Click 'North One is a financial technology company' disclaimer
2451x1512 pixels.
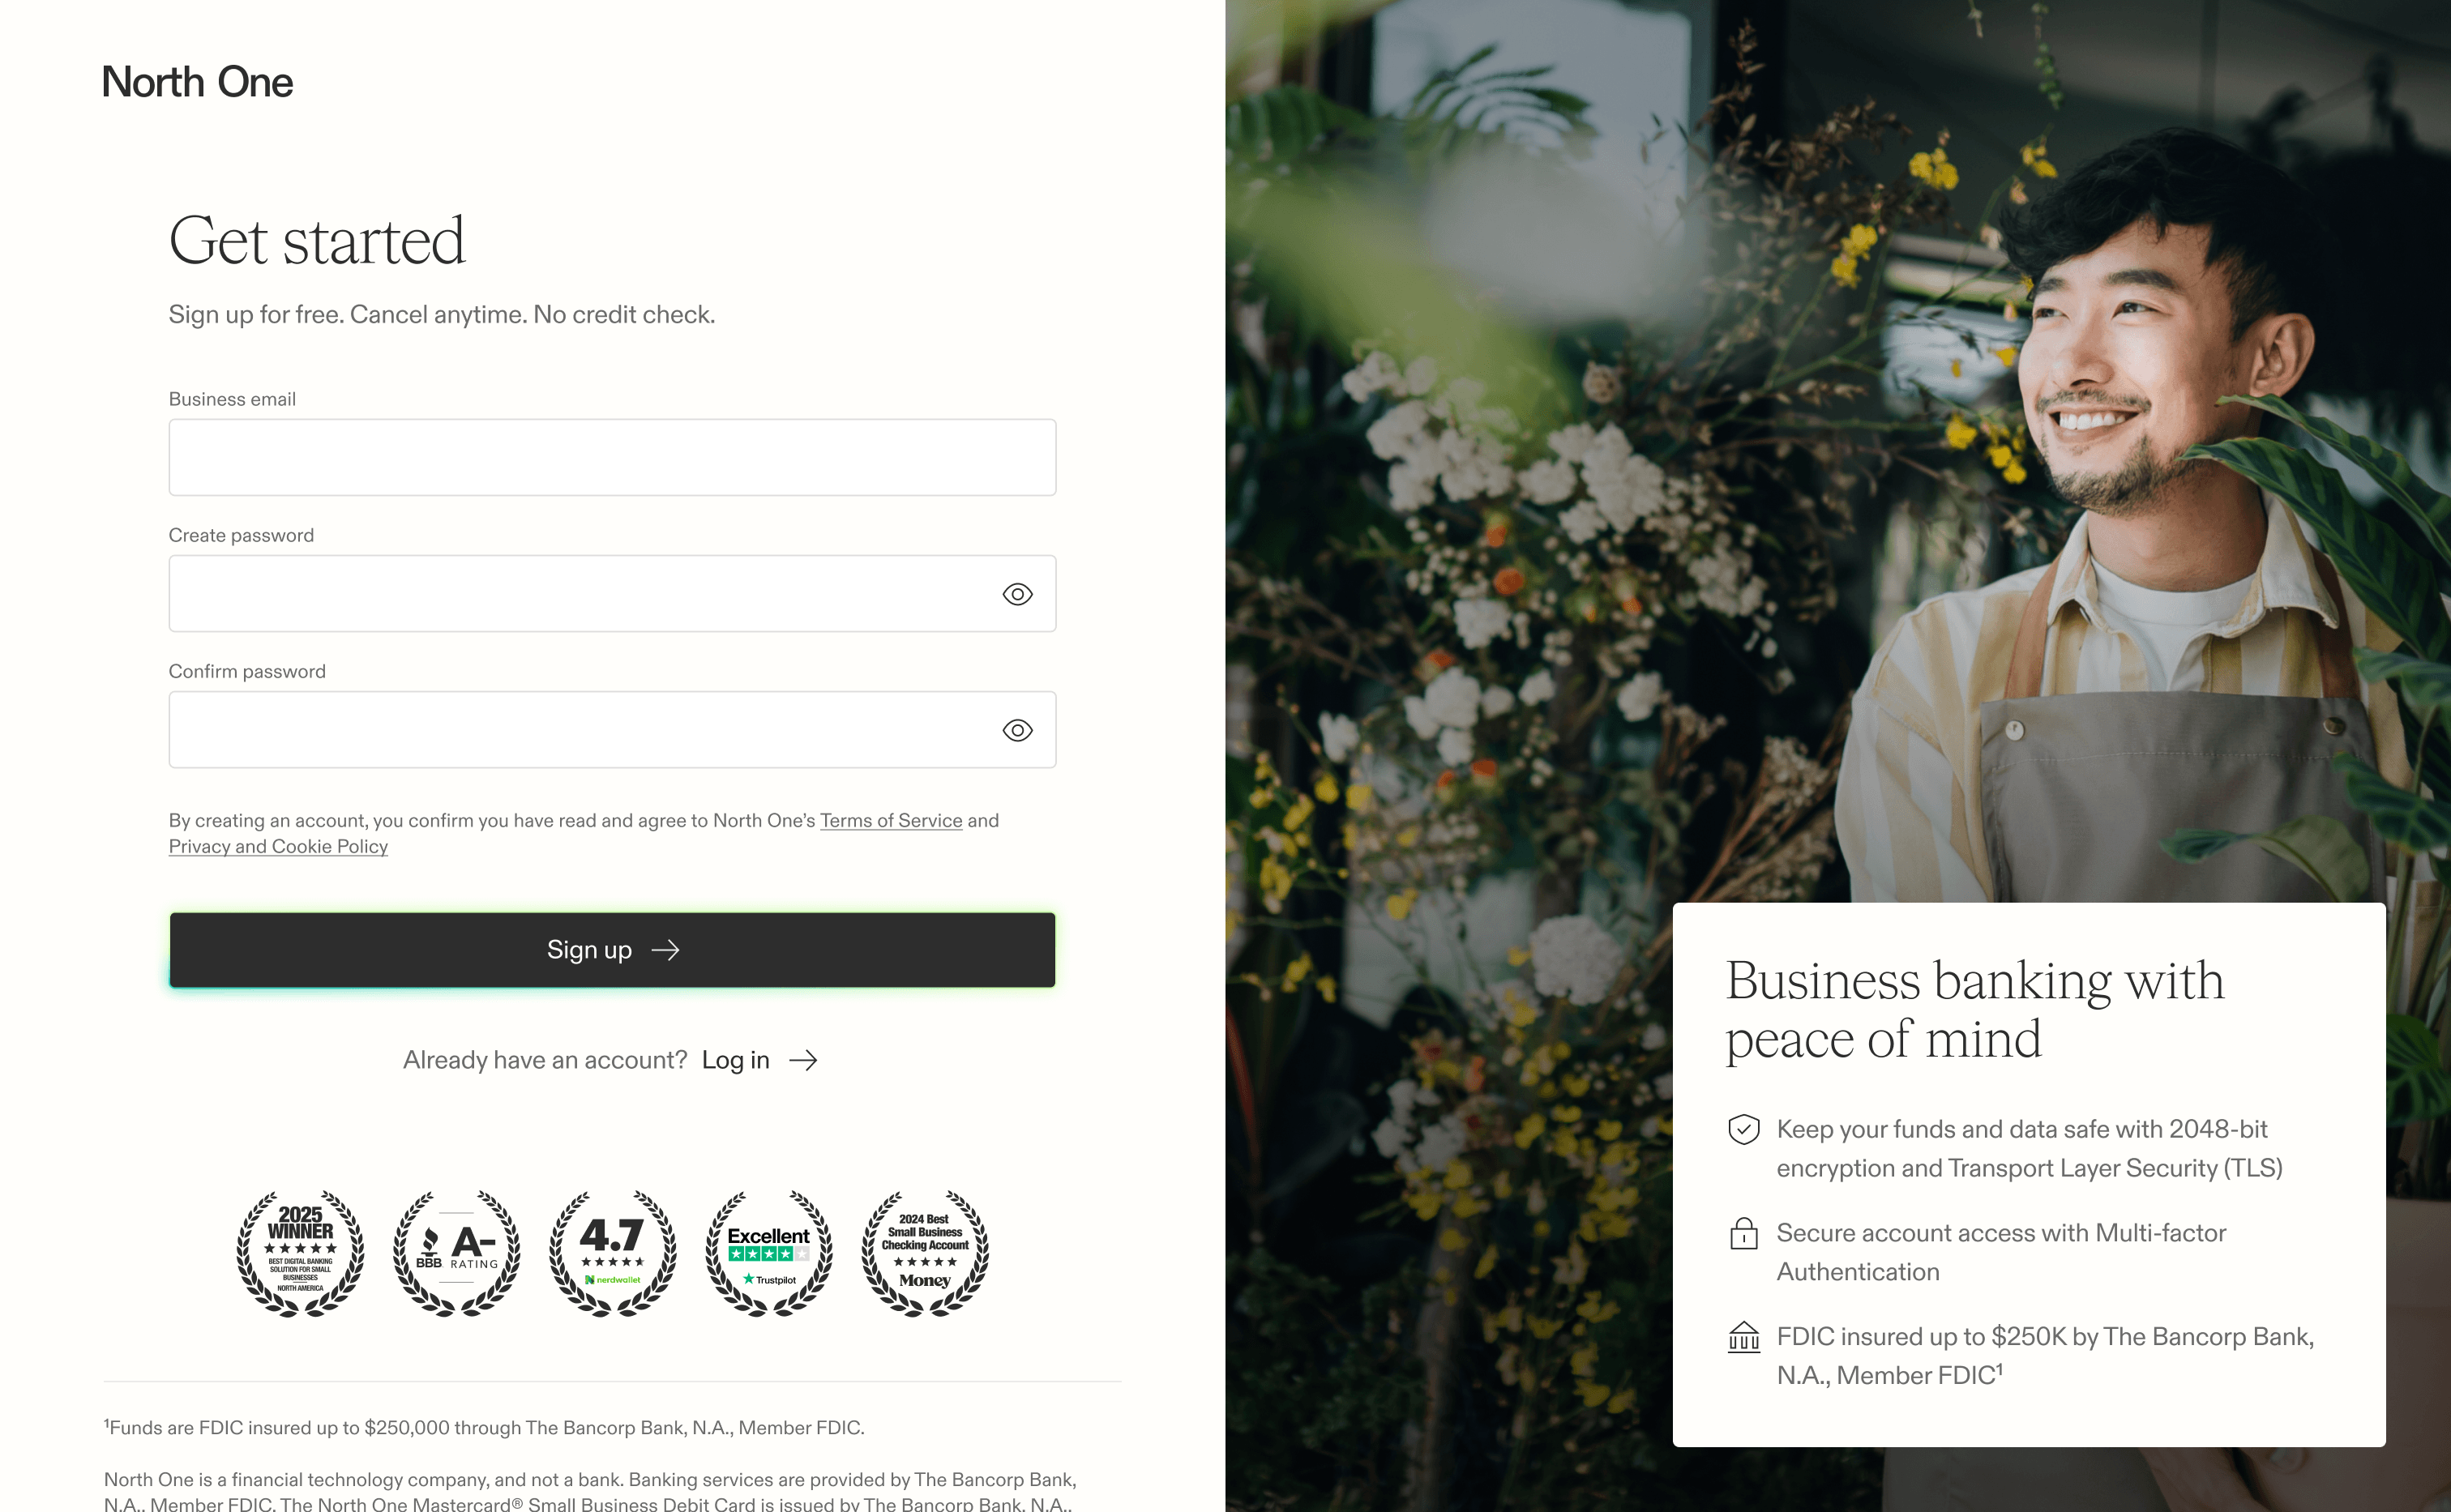[x=590, y=1490]
